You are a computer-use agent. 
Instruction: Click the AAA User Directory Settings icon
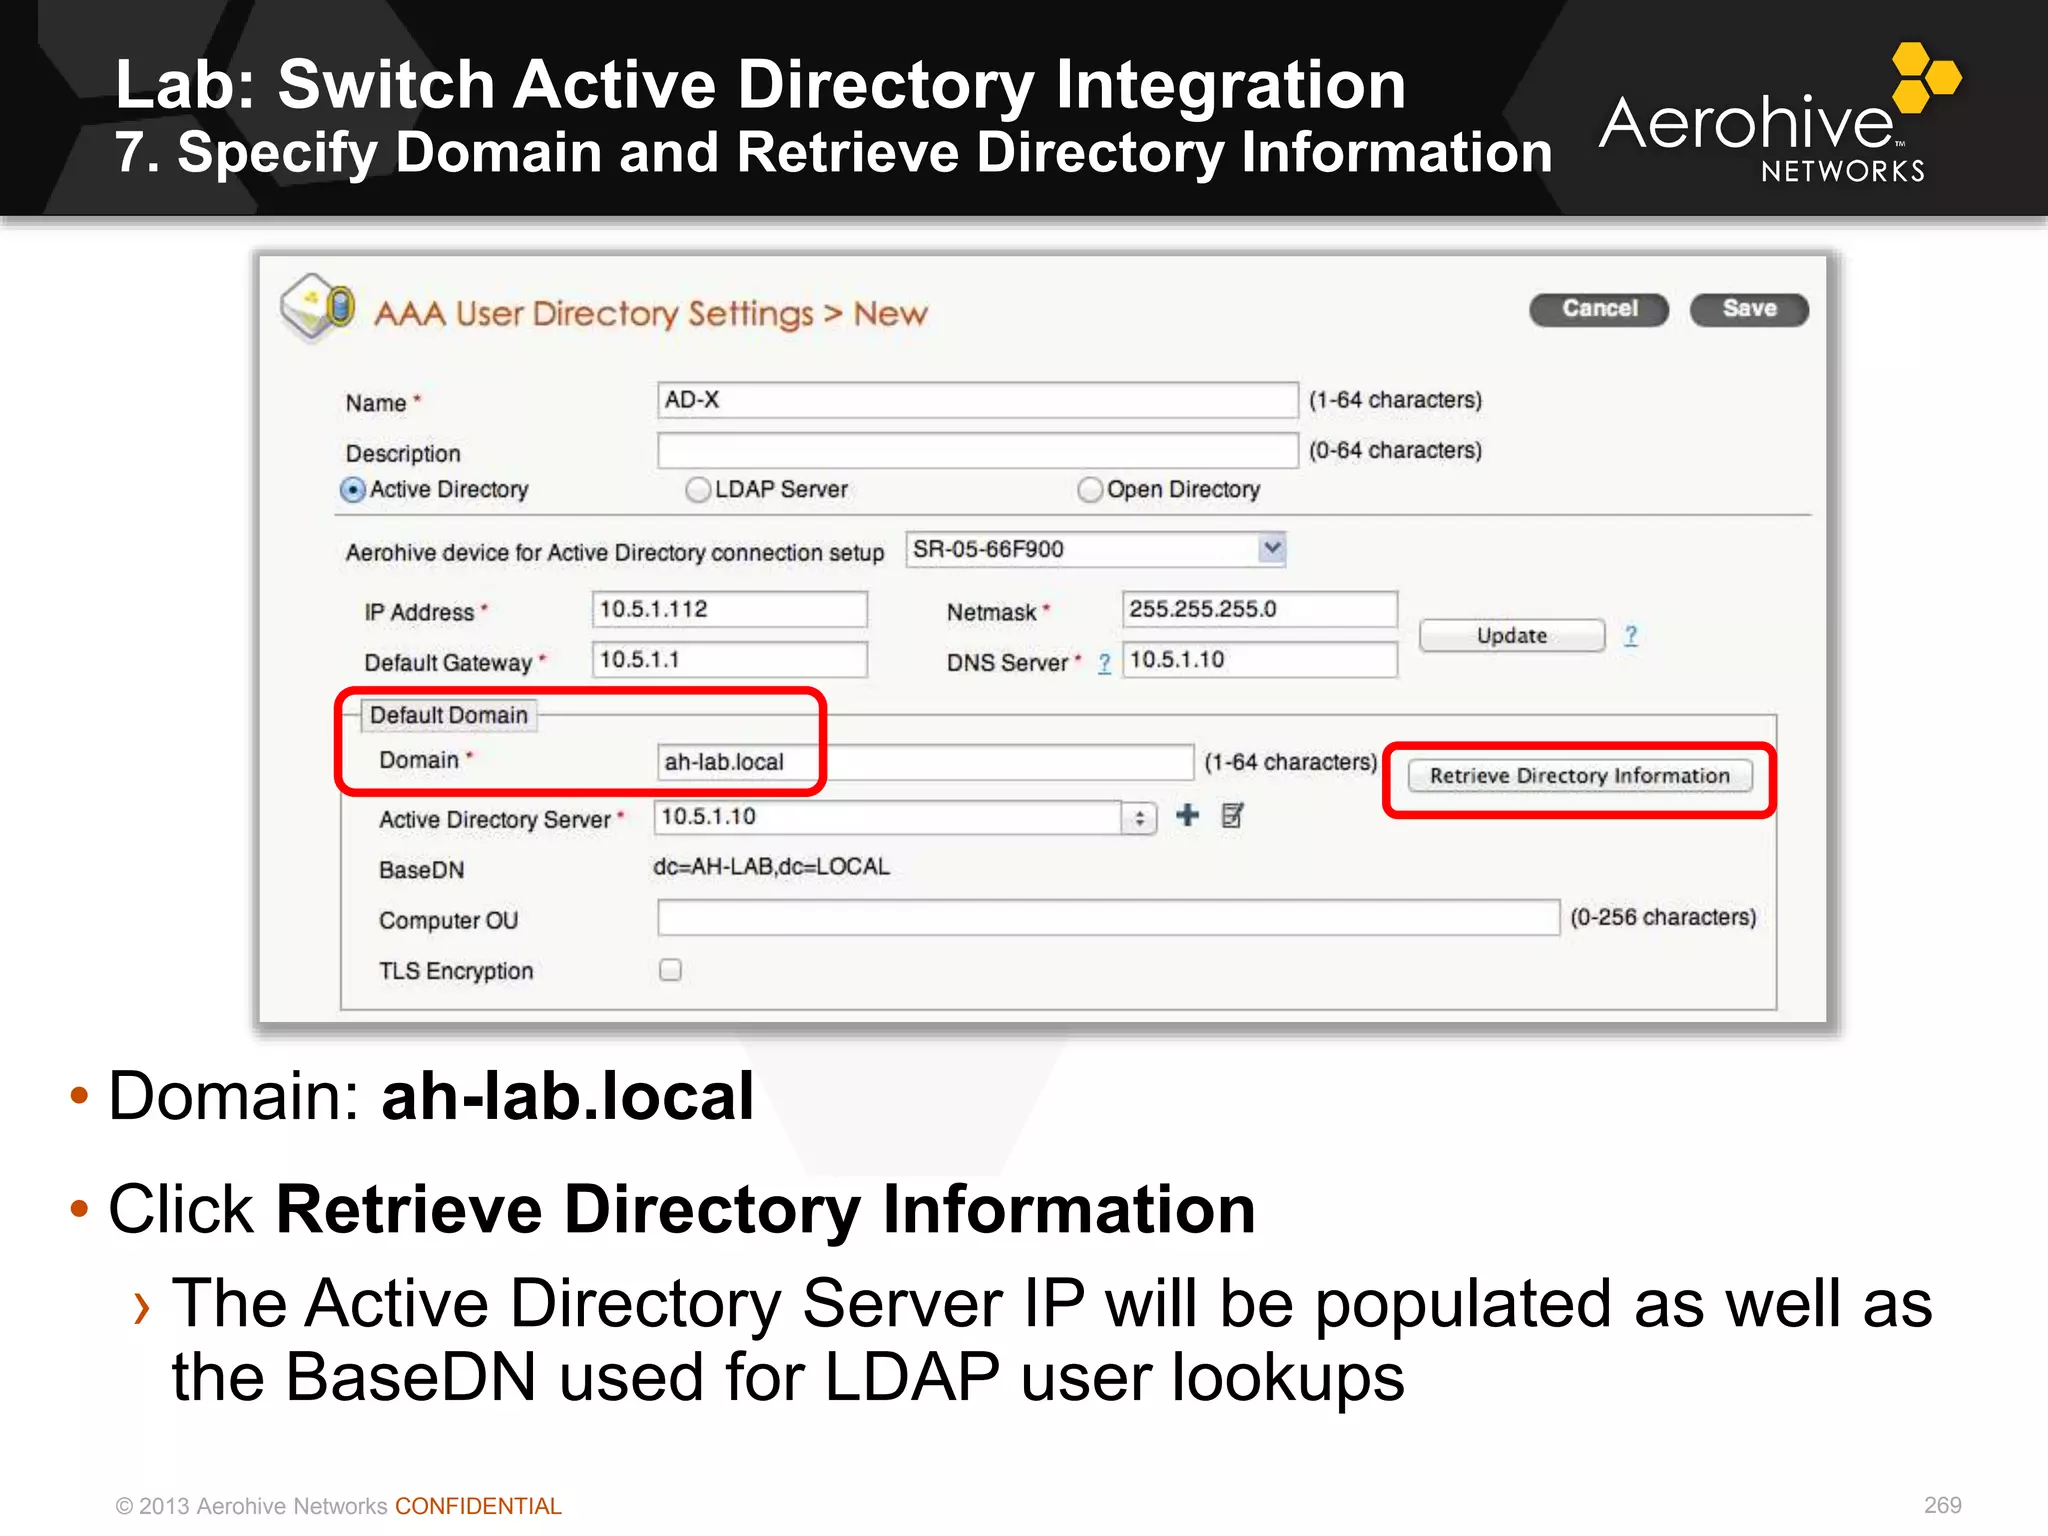(x=317, y=307)
